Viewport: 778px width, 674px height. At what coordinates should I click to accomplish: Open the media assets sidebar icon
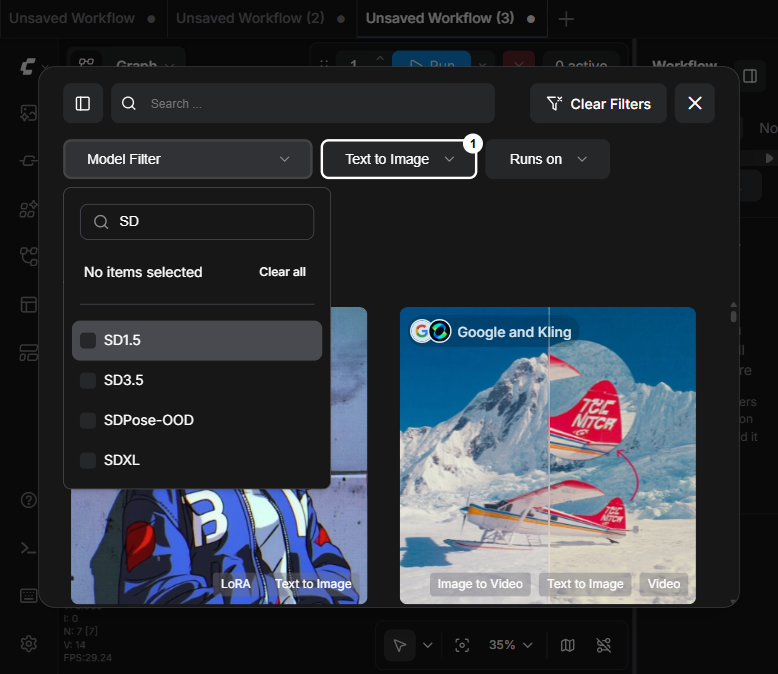point(28,113)
